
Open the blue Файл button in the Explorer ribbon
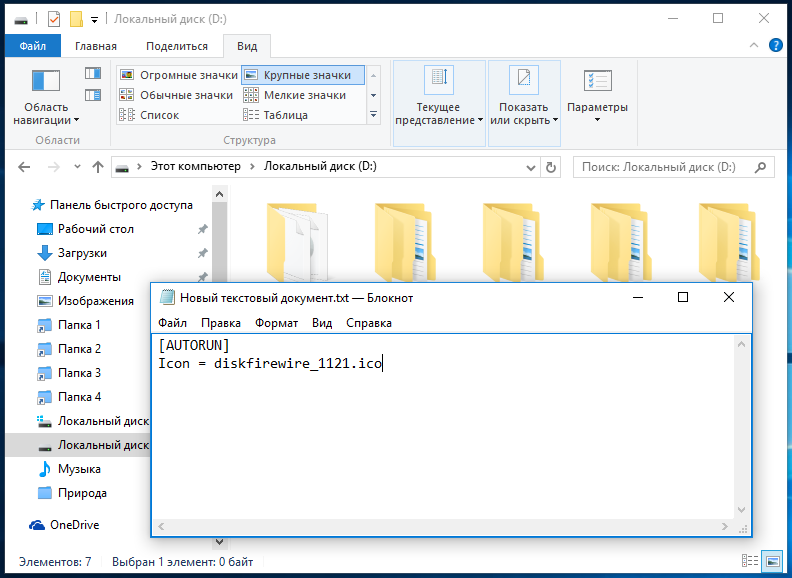pos(32,46)
